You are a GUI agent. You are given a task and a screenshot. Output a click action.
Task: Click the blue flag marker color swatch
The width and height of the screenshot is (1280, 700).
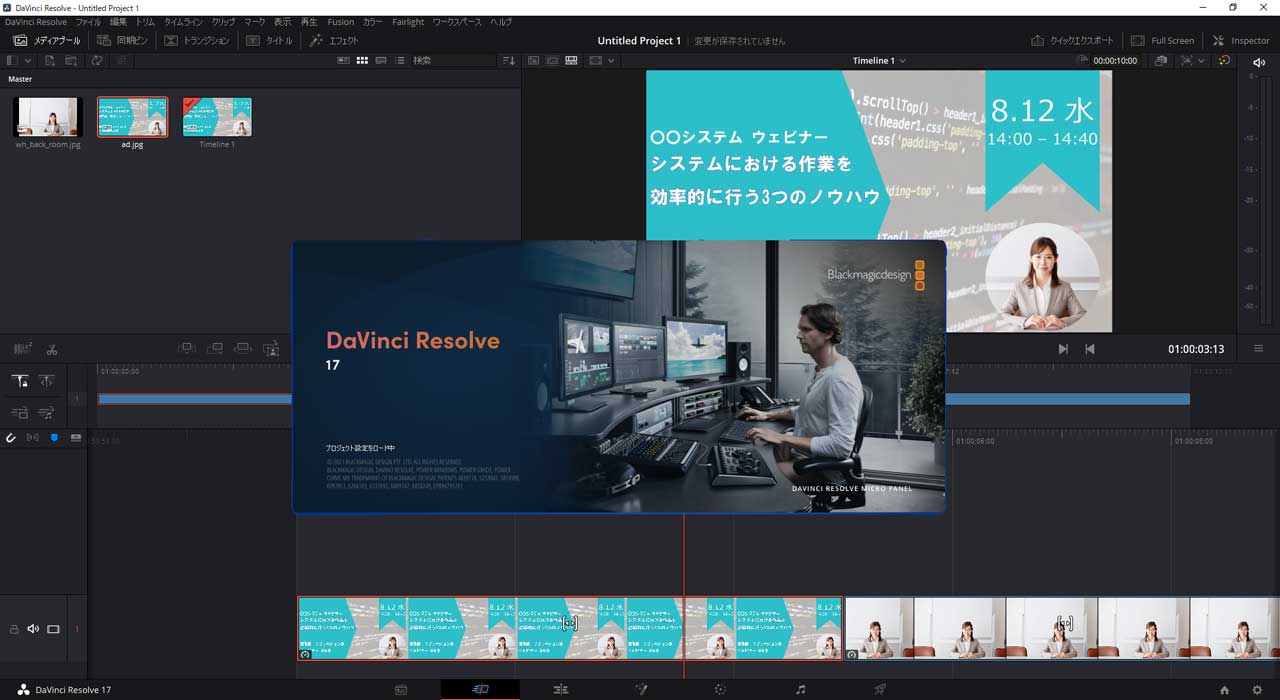[54, 437]
